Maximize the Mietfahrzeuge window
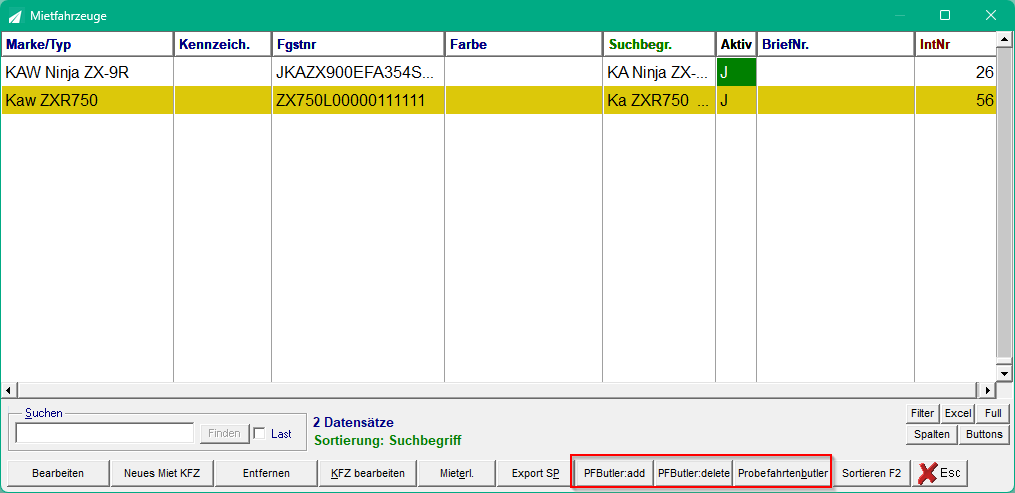The height and width of the screenshot is (493, 1015). click(x=944, y=16)
